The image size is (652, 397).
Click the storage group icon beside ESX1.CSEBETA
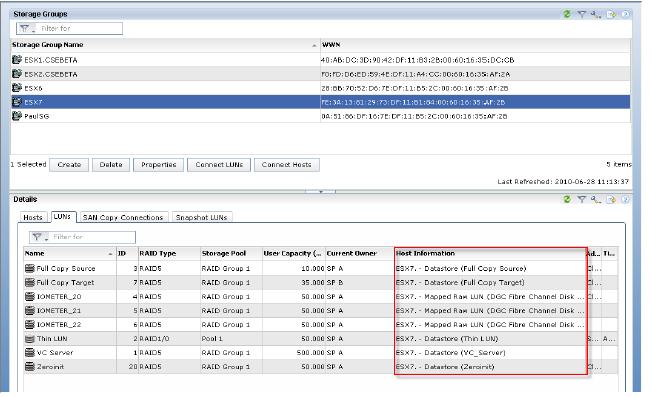tap(17, 59)
